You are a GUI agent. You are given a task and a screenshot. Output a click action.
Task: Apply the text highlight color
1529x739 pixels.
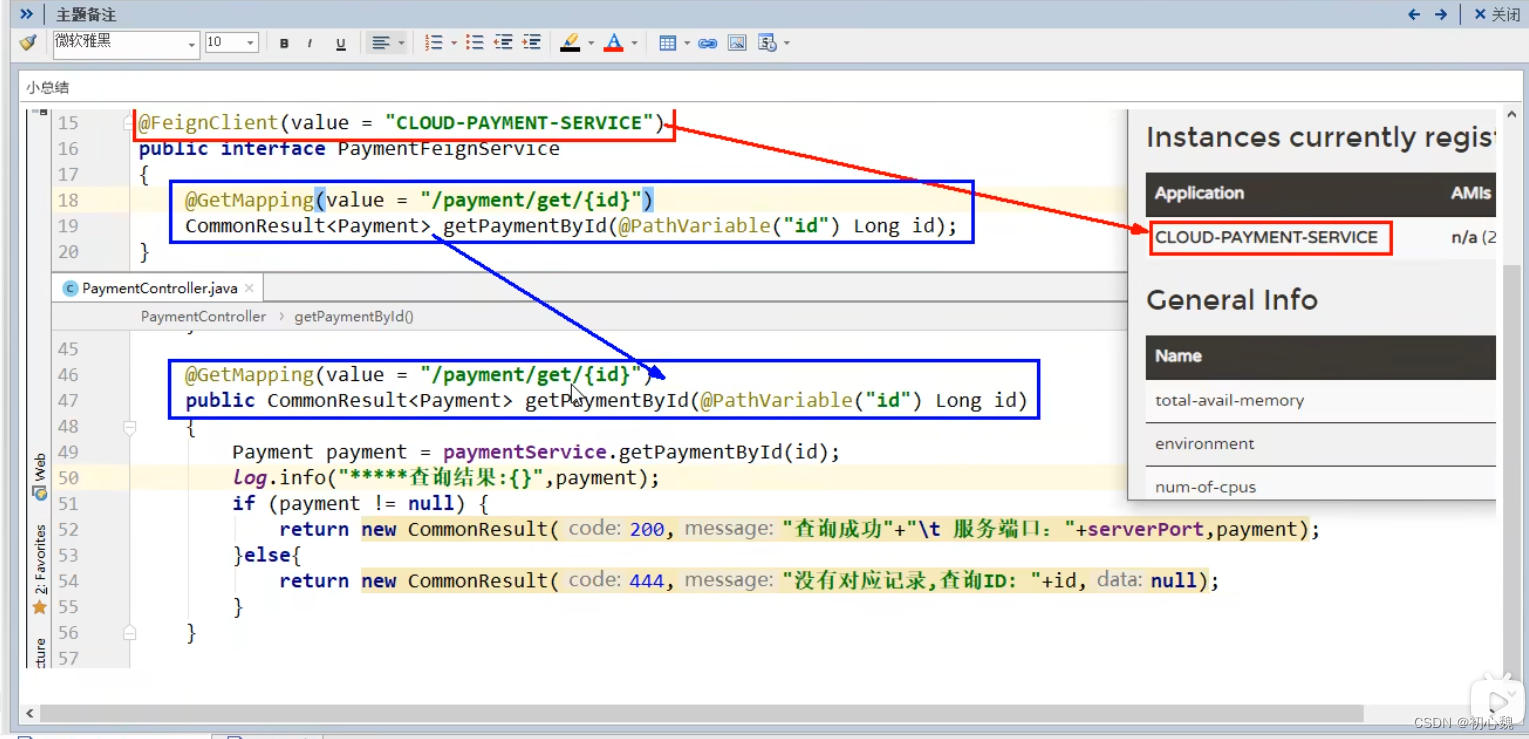[570, 43]
